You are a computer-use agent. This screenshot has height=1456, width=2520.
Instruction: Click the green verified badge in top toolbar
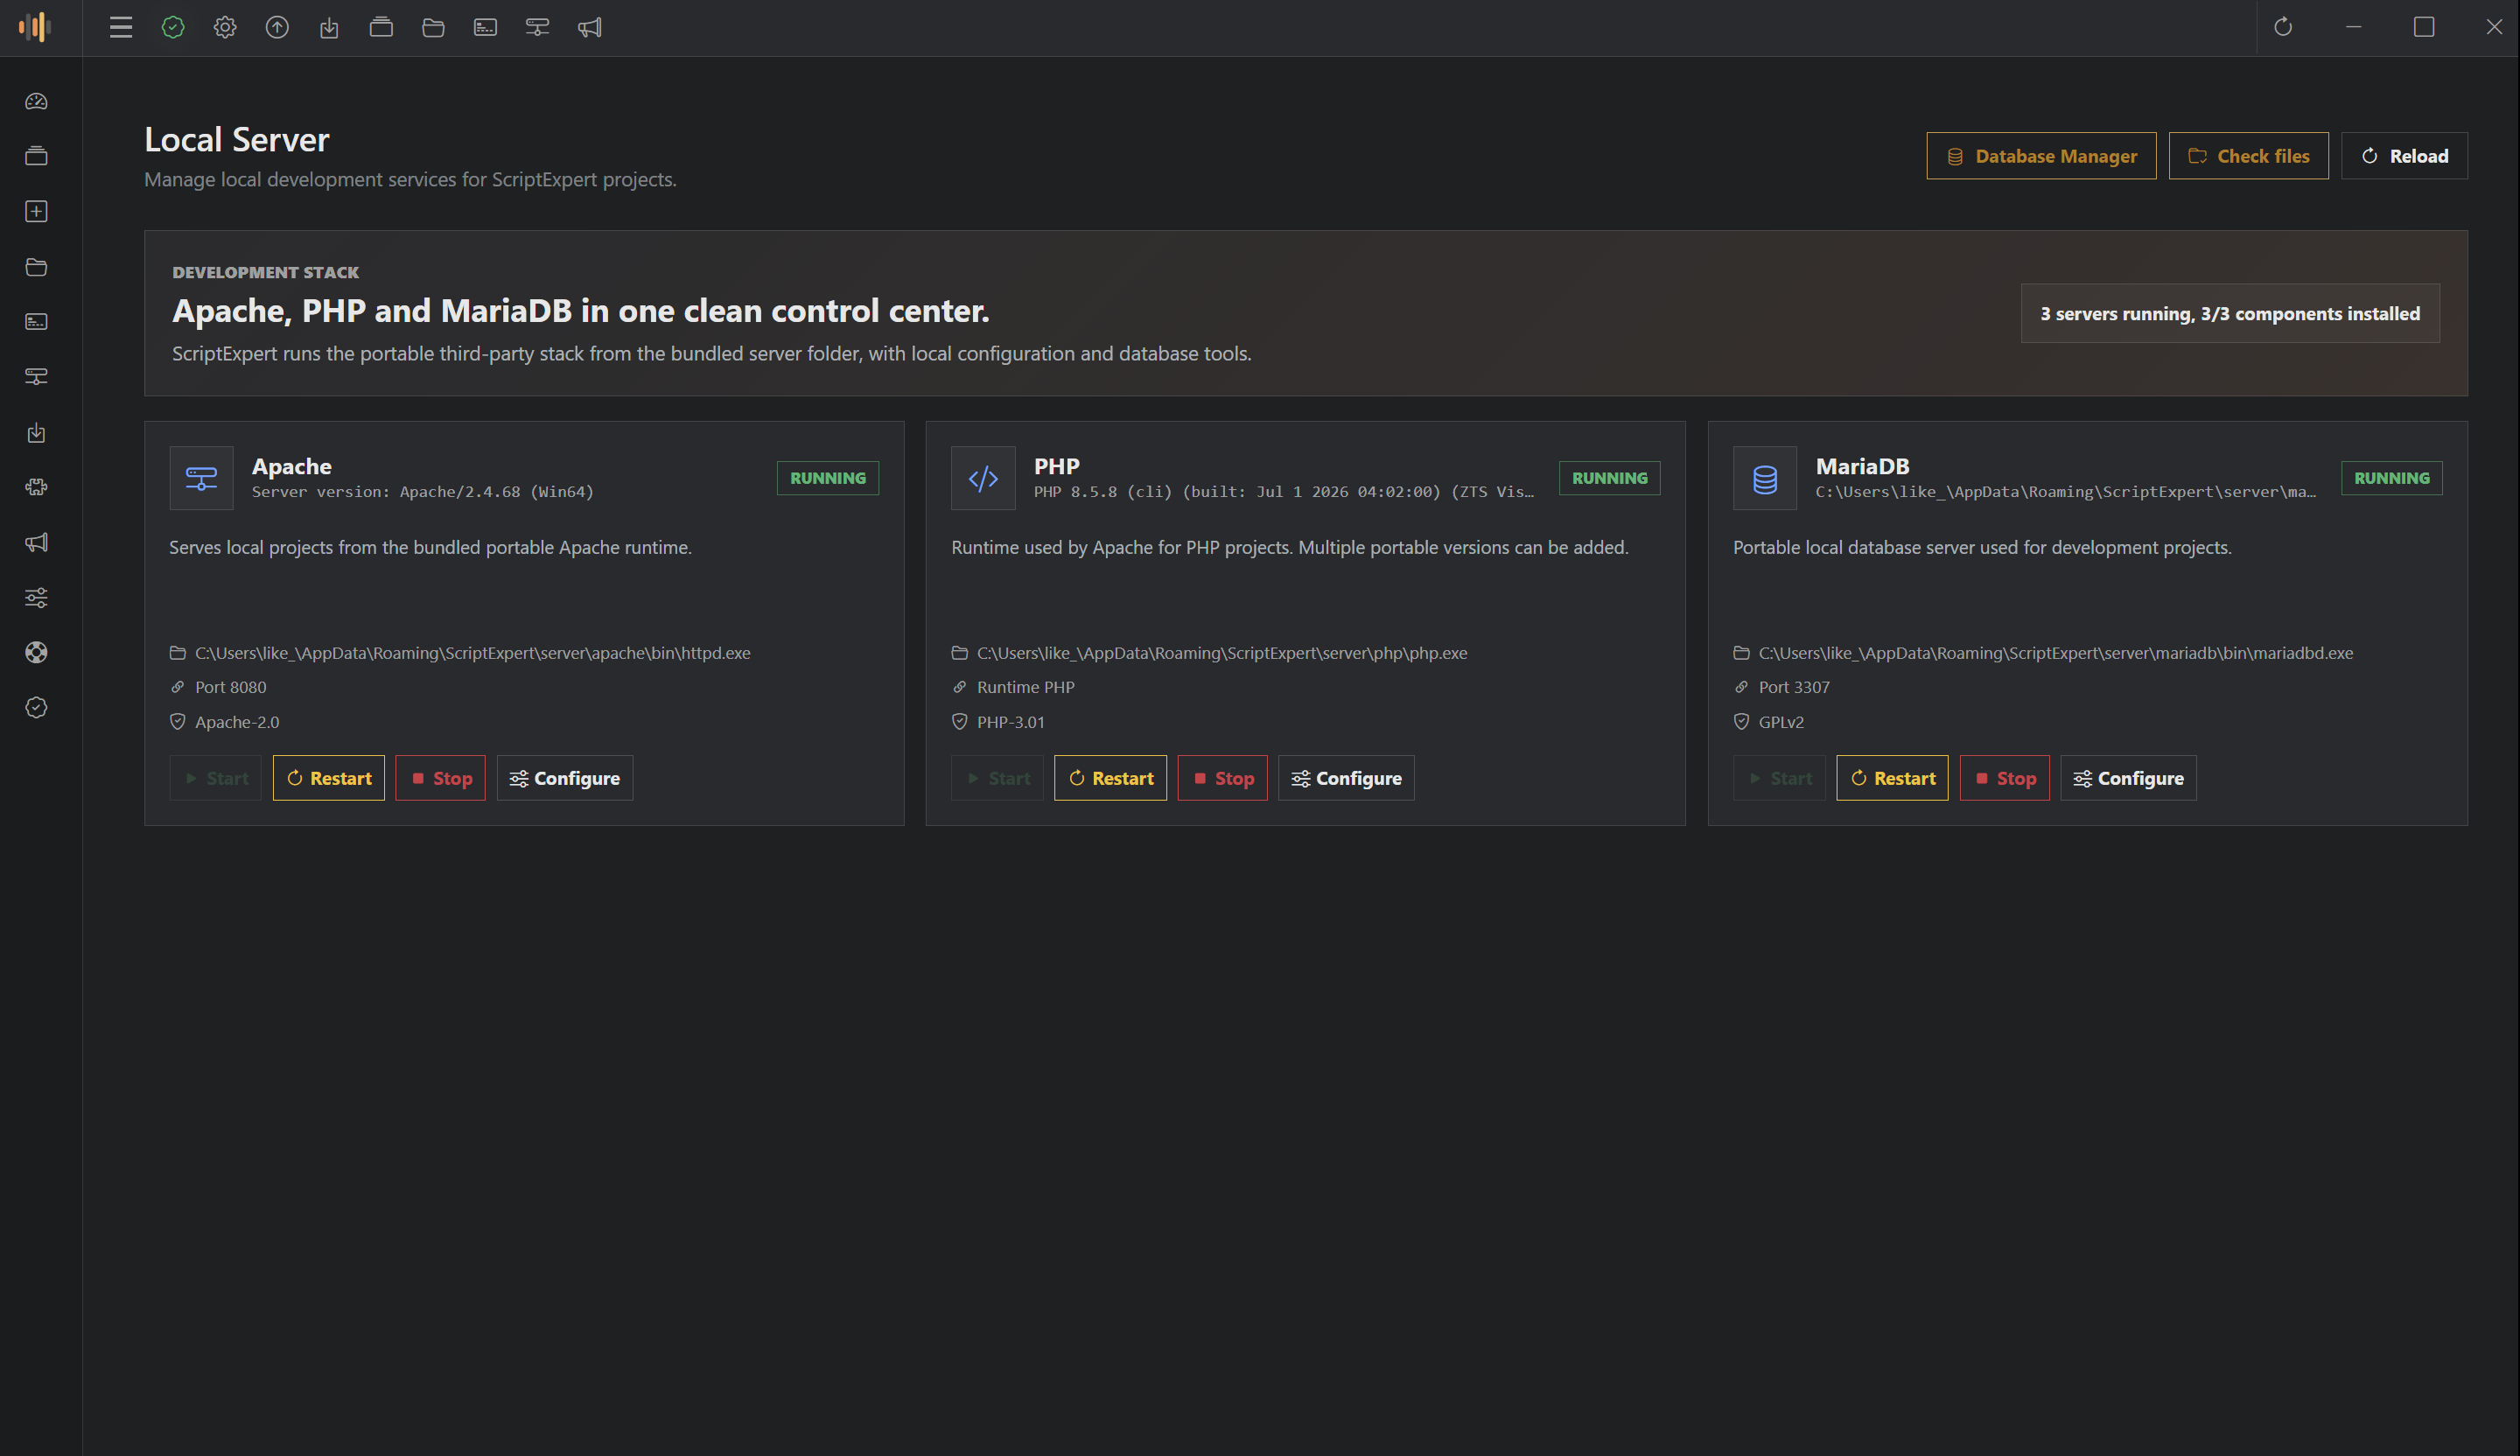[x=173, y=27]
